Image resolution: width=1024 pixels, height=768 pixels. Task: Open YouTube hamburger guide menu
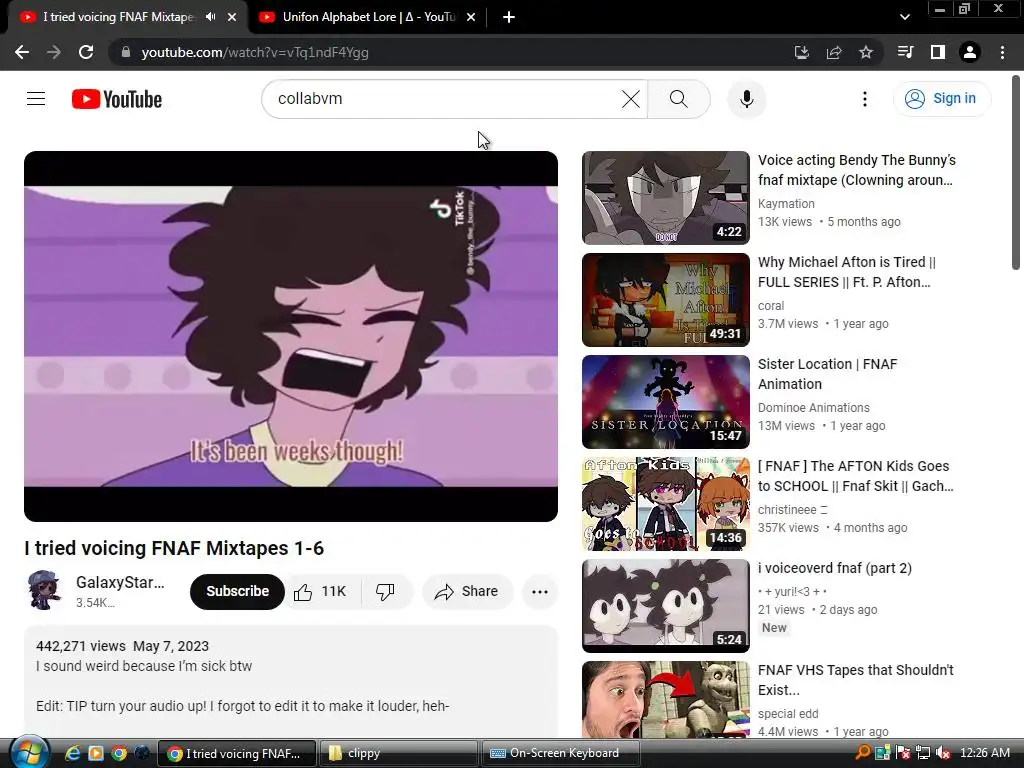tap(36, 99)
